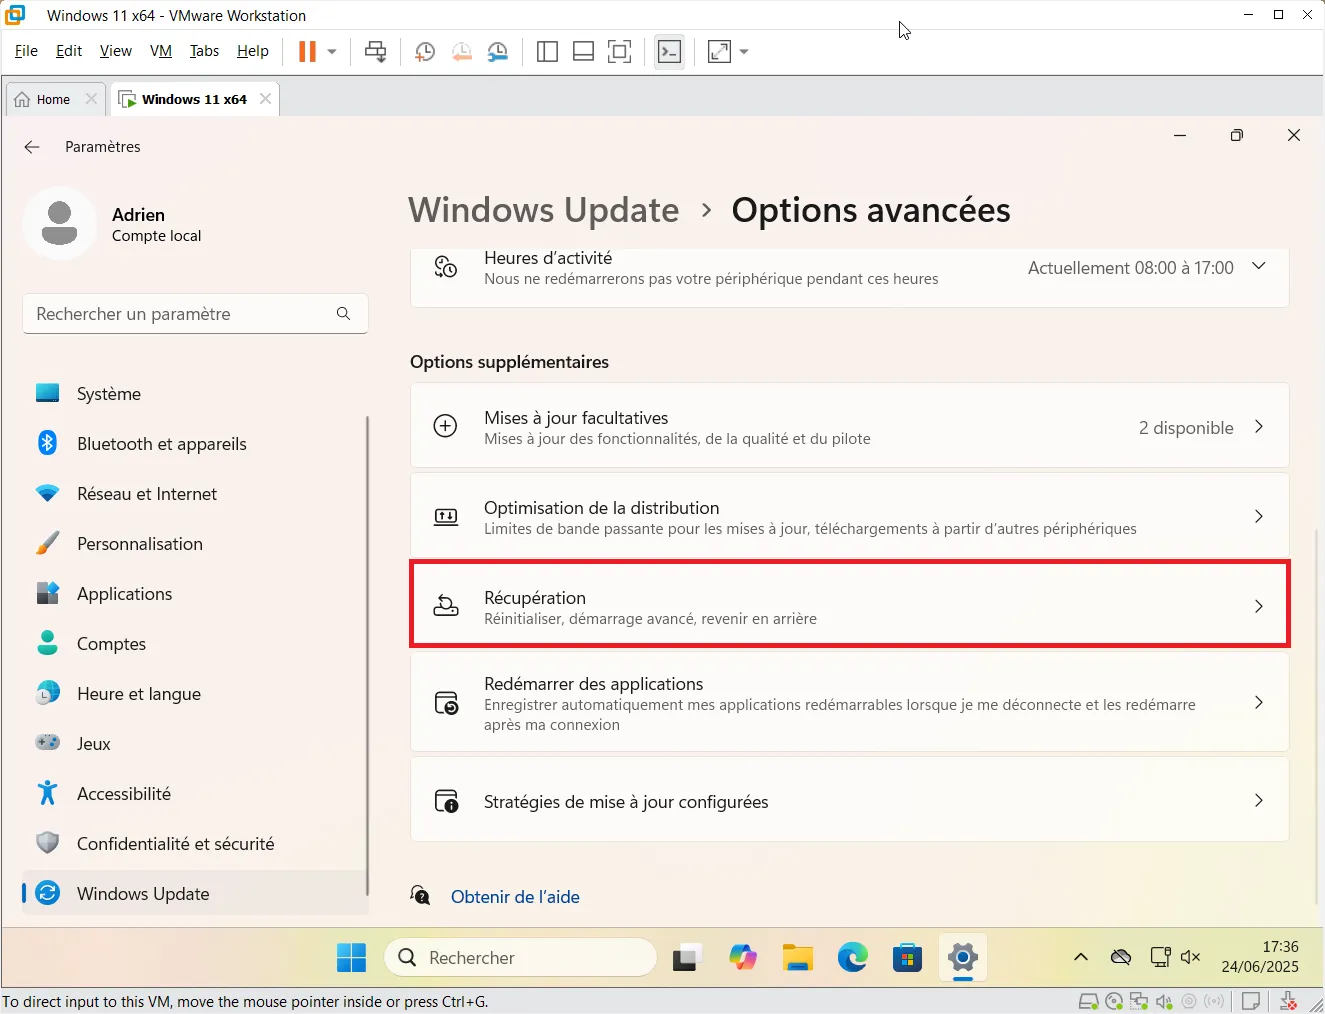This screenshot has height=1014, width=1325.
Task: Open the Tabs menu
Action: point(204,51)
